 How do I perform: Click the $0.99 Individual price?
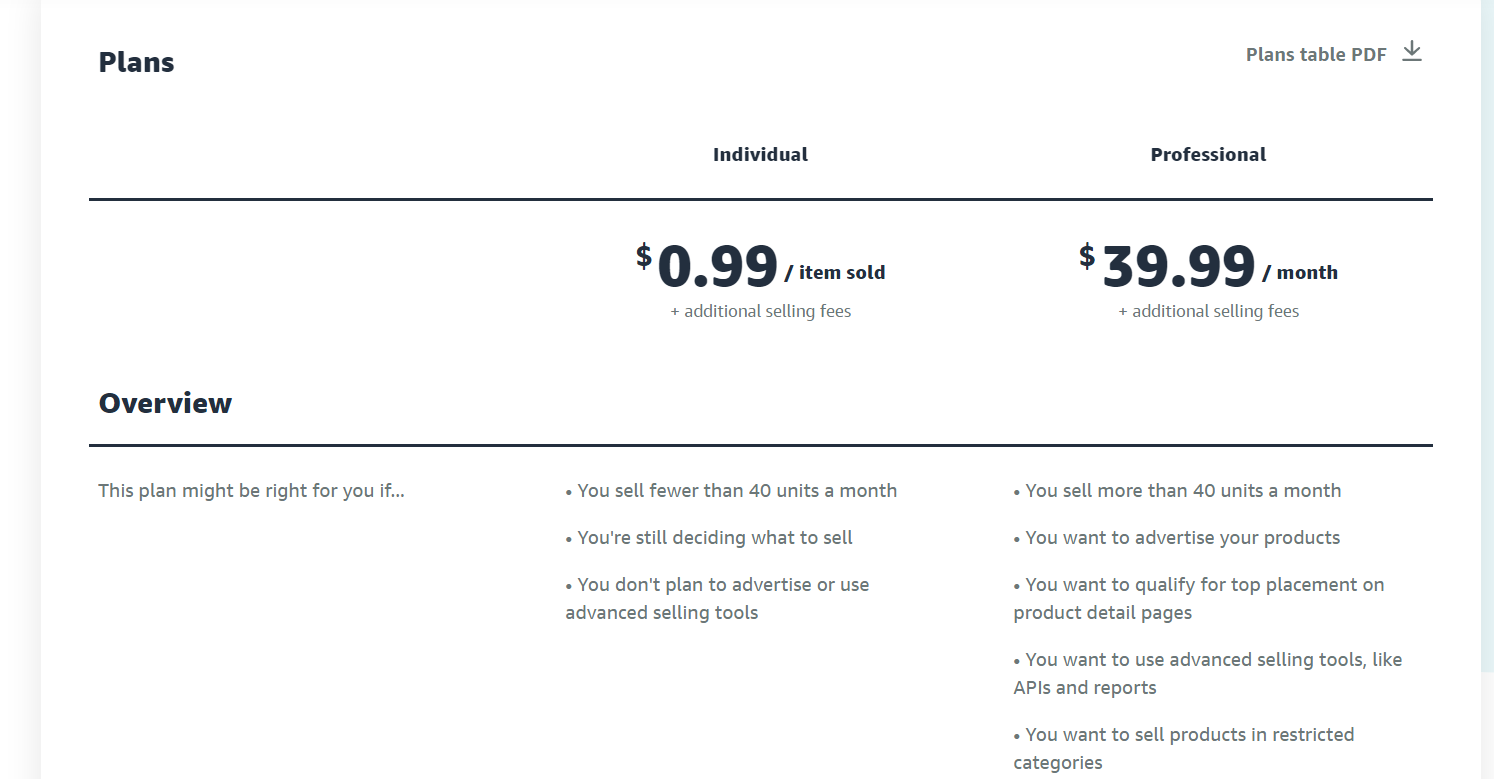click(x=707, y=267)
